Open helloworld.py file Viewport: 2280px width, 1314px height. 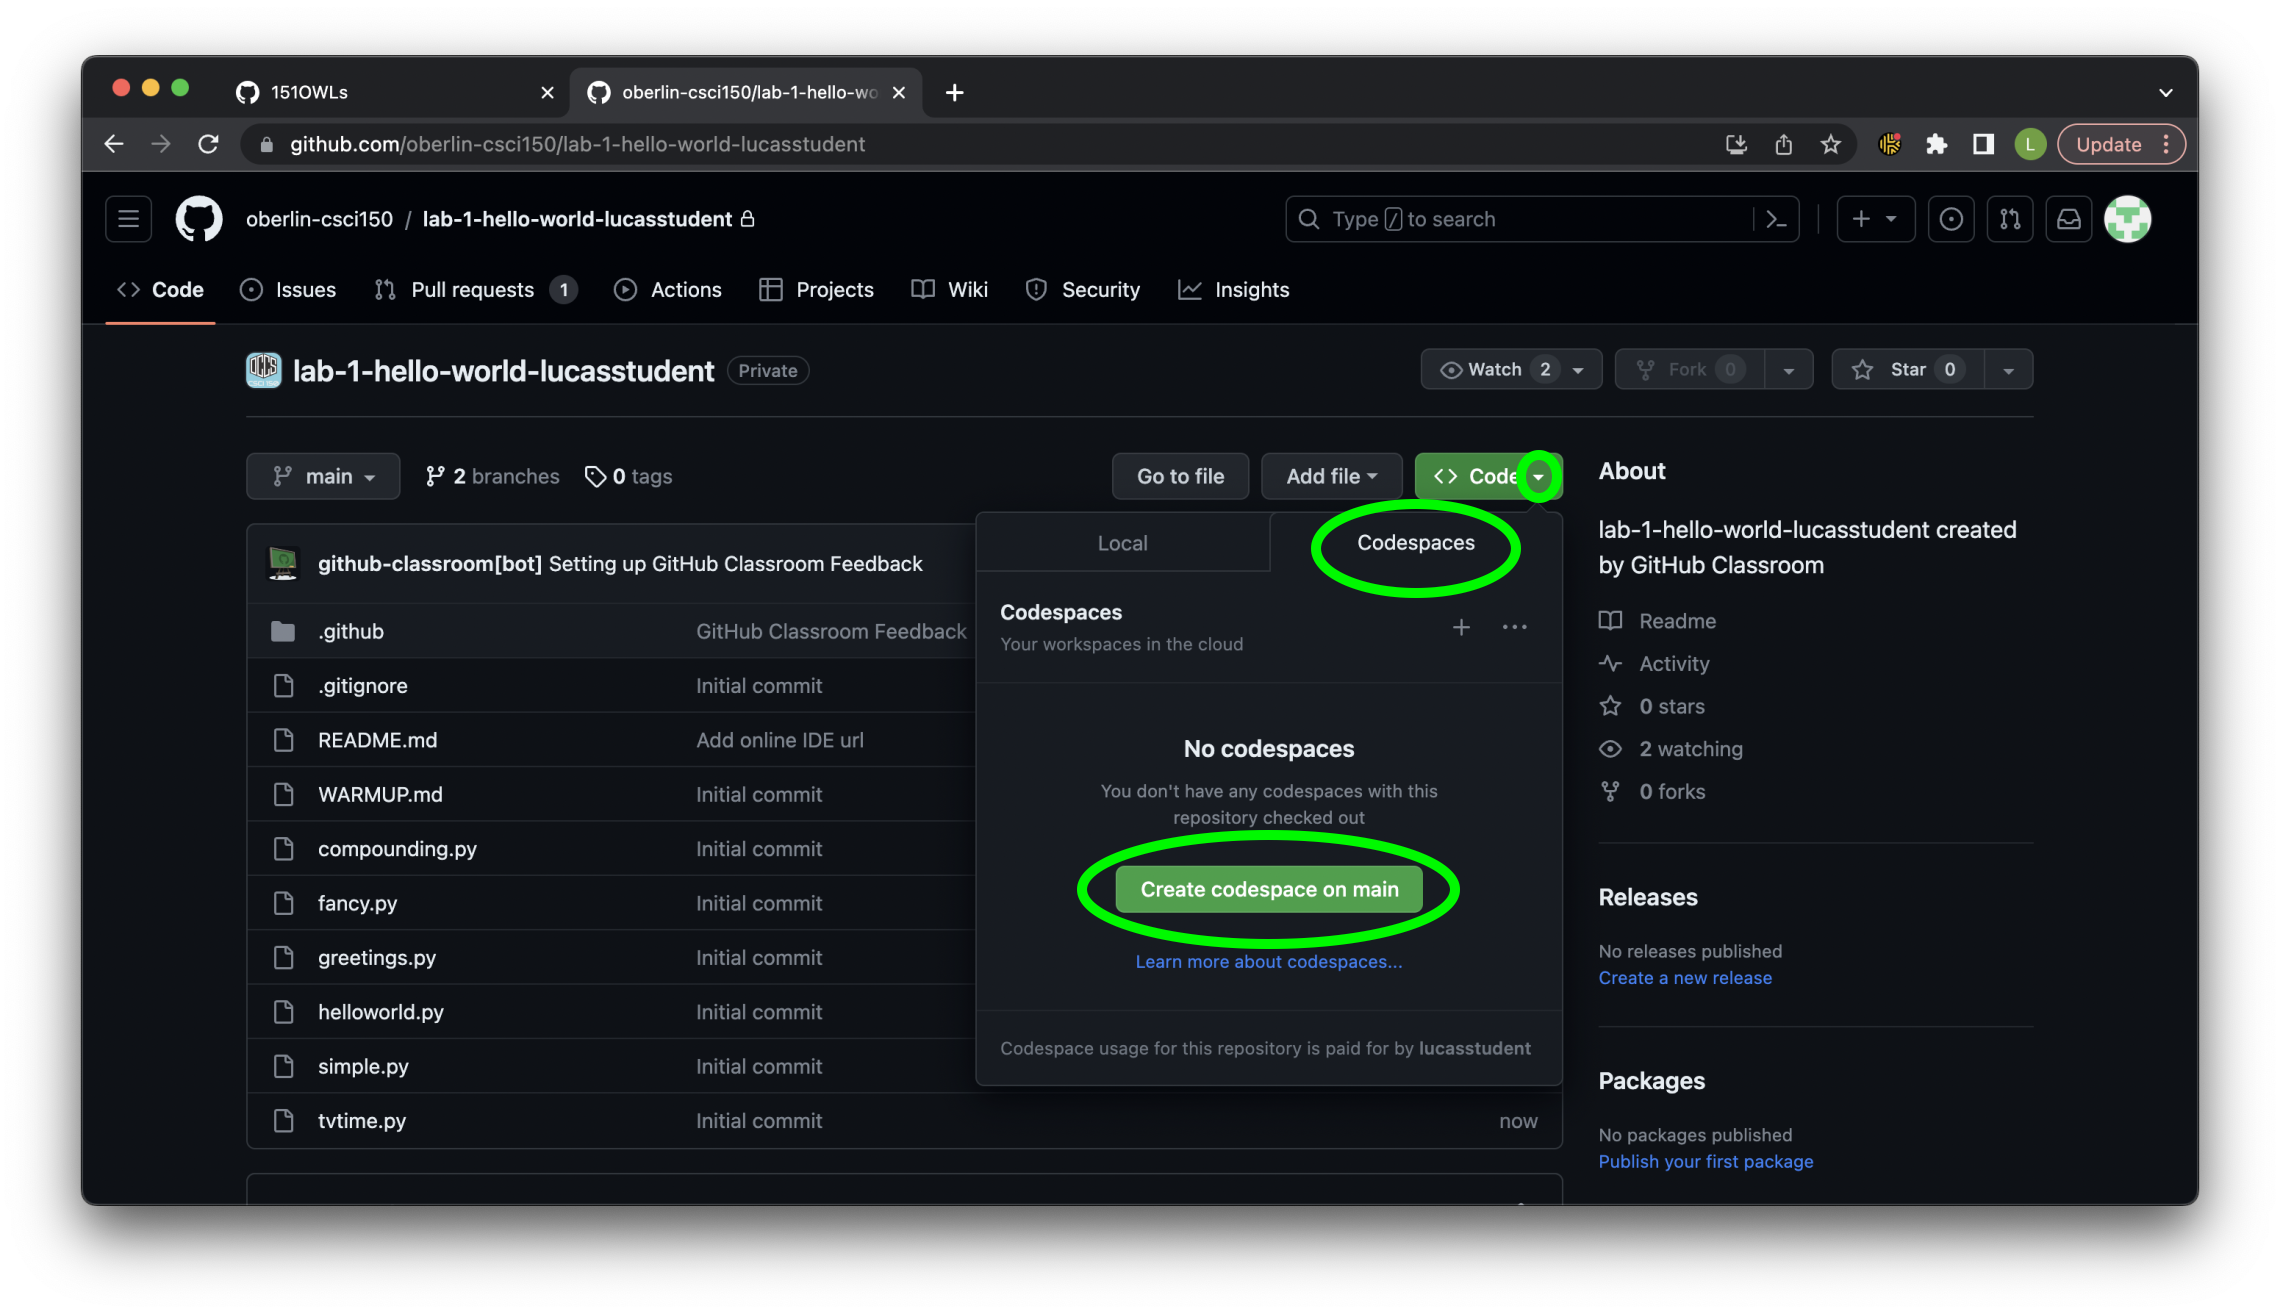381,1012
